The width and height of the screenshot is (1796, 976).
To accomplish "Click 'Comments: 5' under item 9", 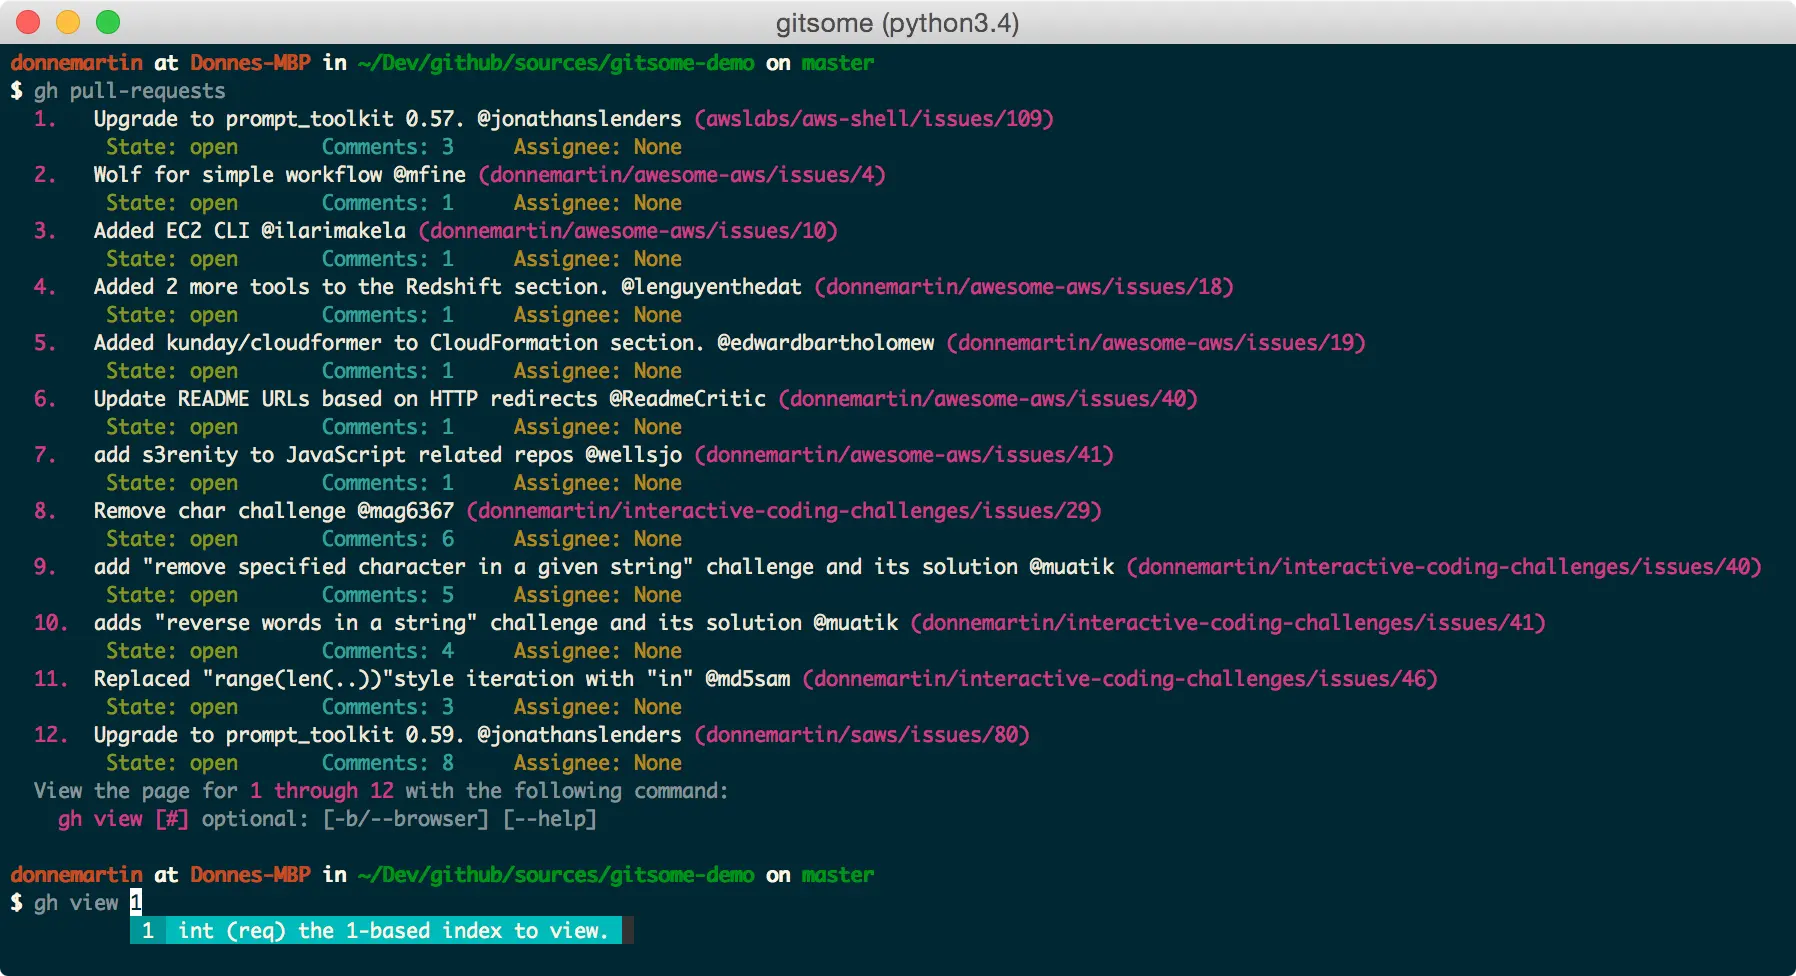I will pos(388,595).
